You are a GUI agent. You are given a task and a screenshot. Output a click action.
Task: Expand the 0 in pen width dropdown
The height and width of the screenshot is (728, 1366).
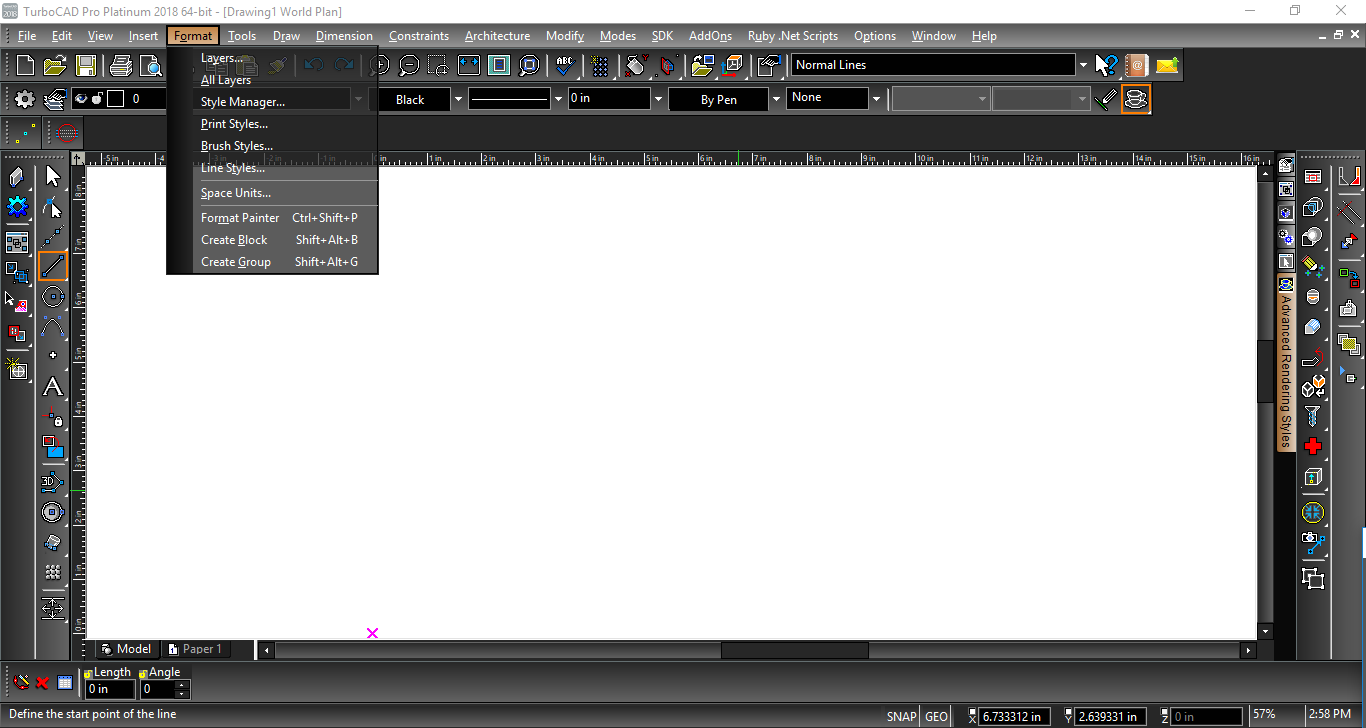click(658, 99)
